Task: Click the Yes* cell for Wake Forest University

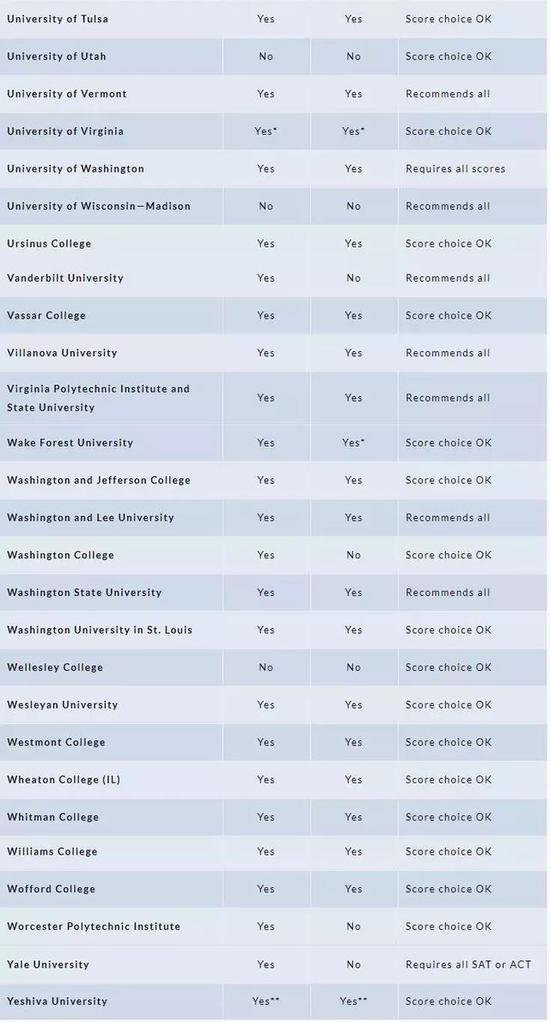Action: (x=353, y=443)
